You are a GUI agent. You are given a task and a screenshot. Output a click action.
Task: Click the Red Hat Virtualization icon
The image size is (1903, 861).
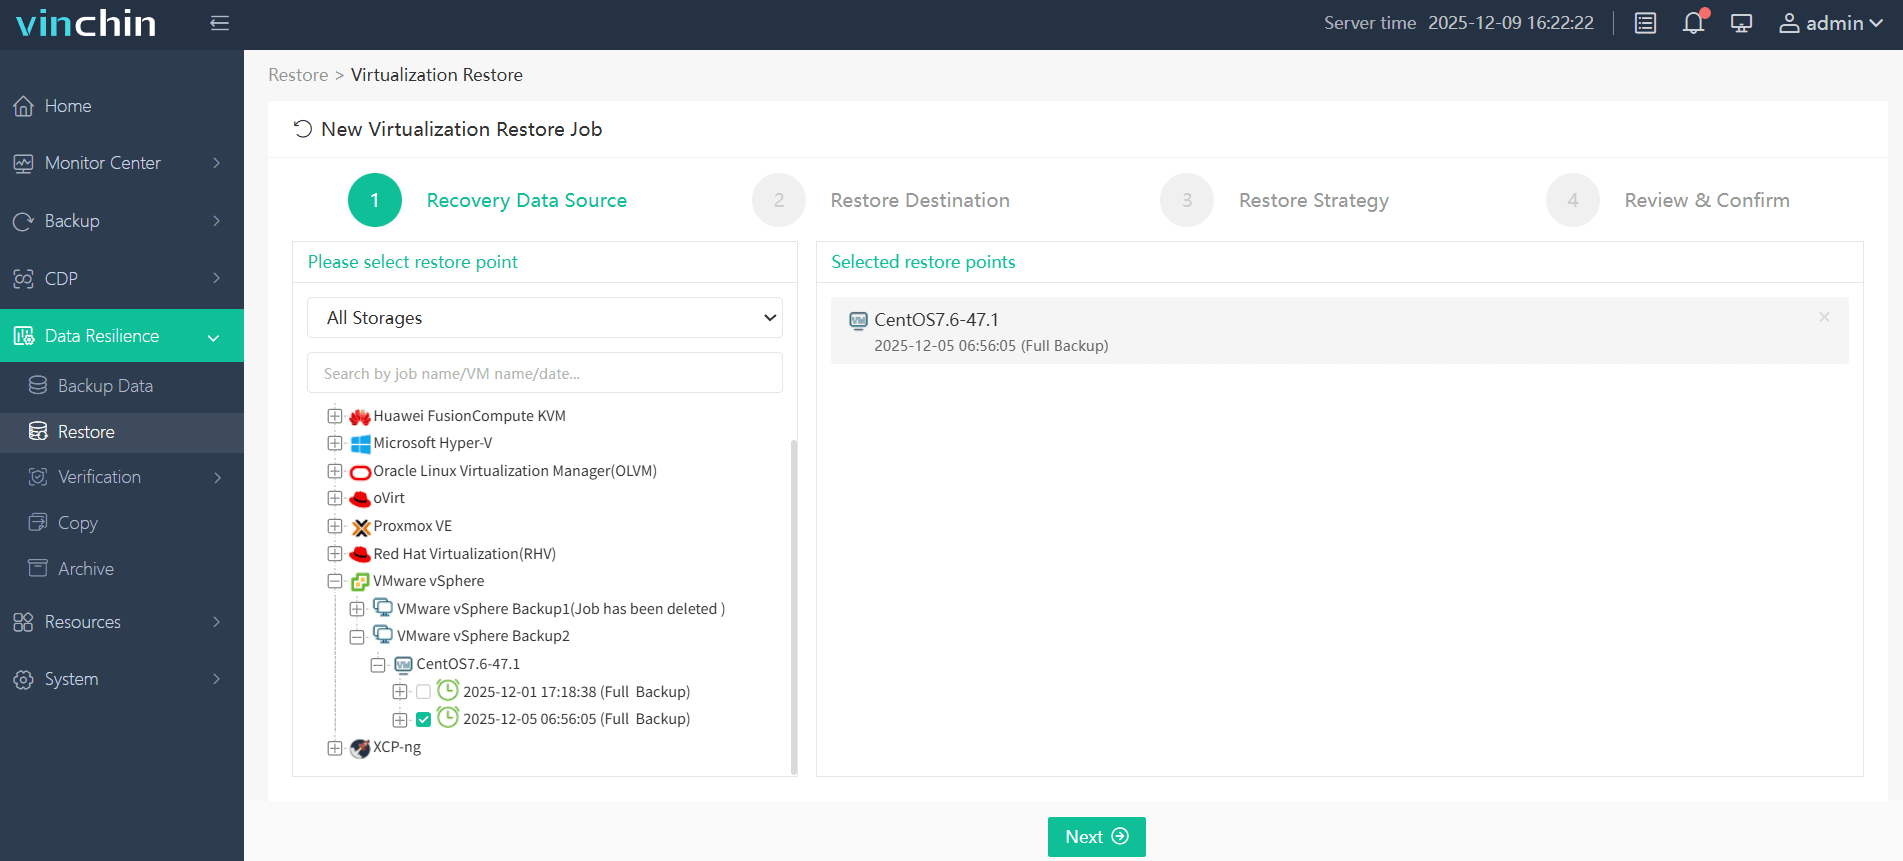[360, 554]
